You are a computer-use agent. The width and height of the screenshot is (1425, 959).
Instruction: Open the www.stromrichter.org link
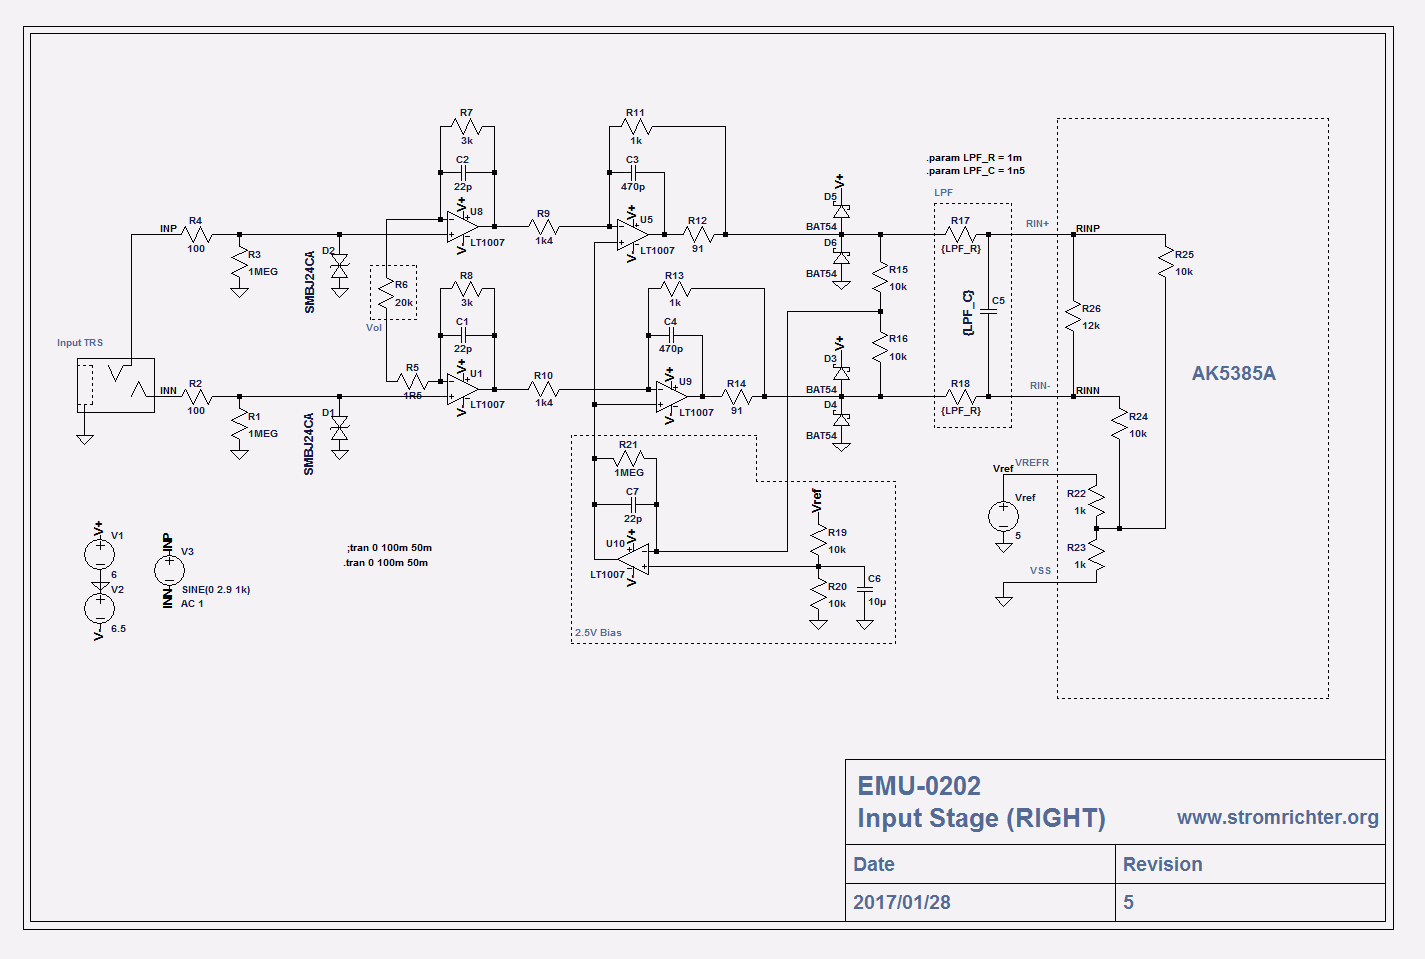[1277, 817]
